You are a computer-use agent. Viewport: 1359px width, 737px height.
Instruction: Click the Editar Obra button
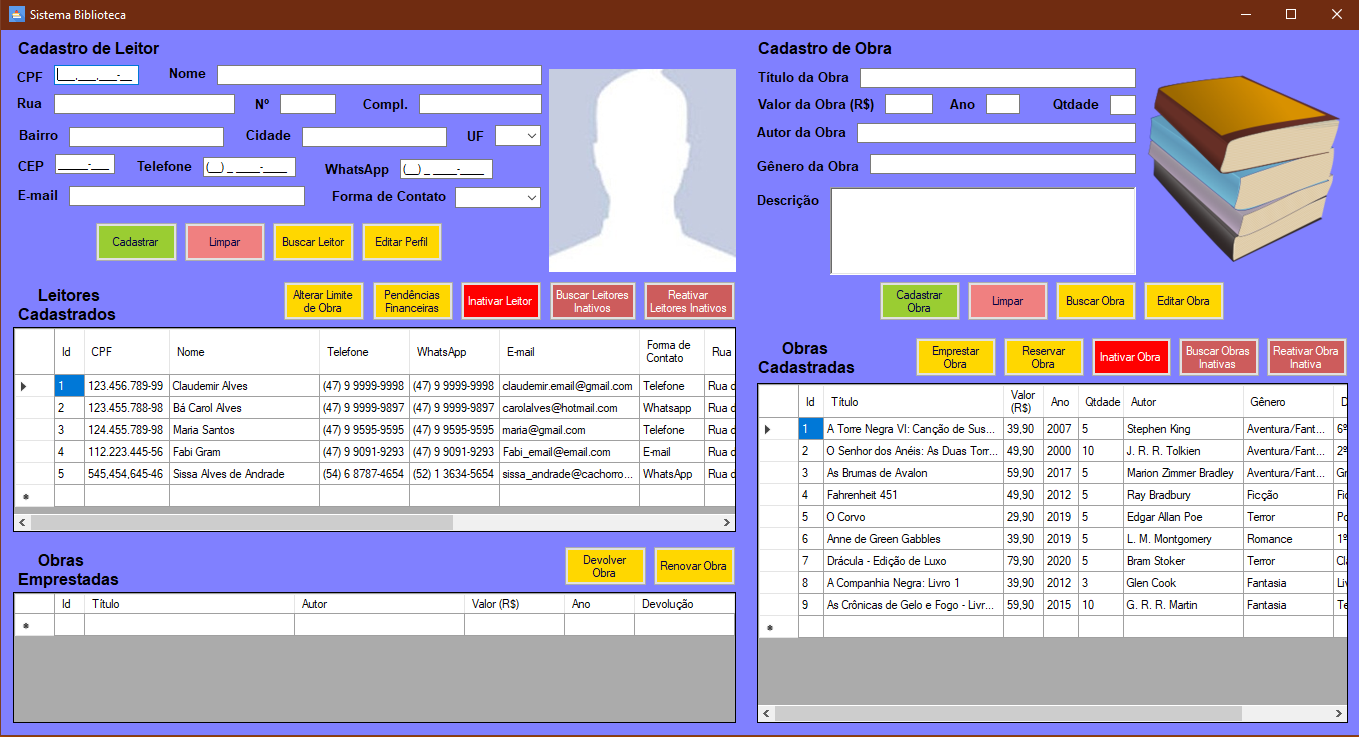1183,301
